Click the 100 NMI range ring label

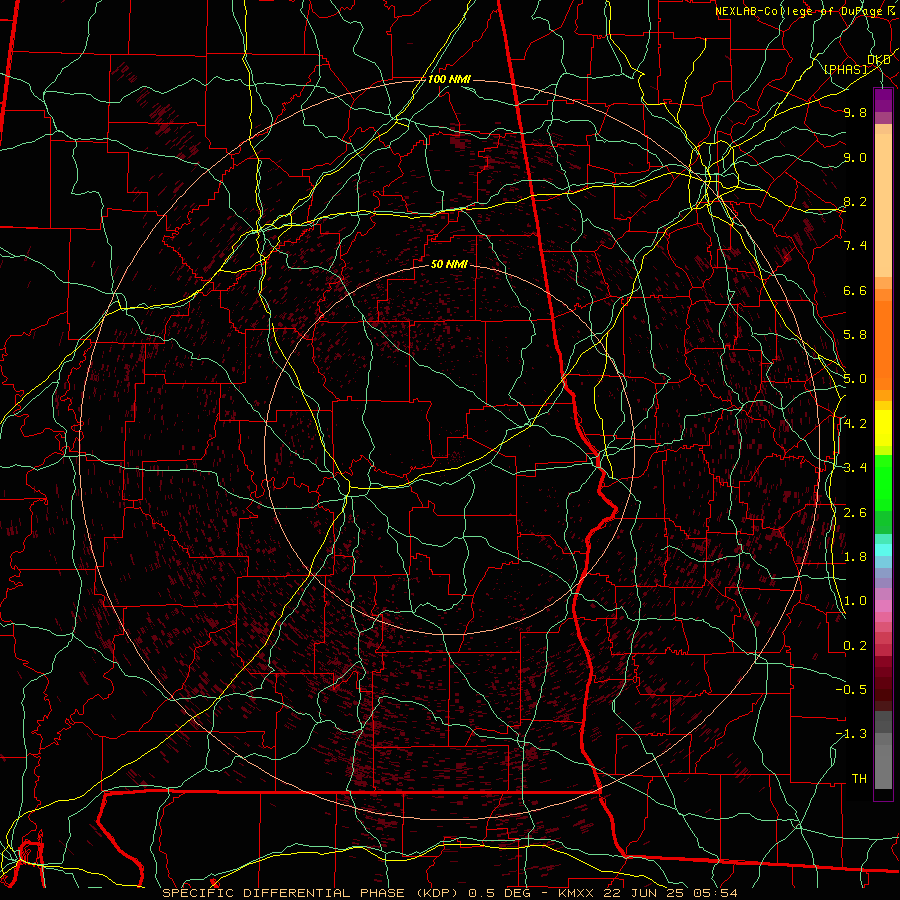(449, 79)
